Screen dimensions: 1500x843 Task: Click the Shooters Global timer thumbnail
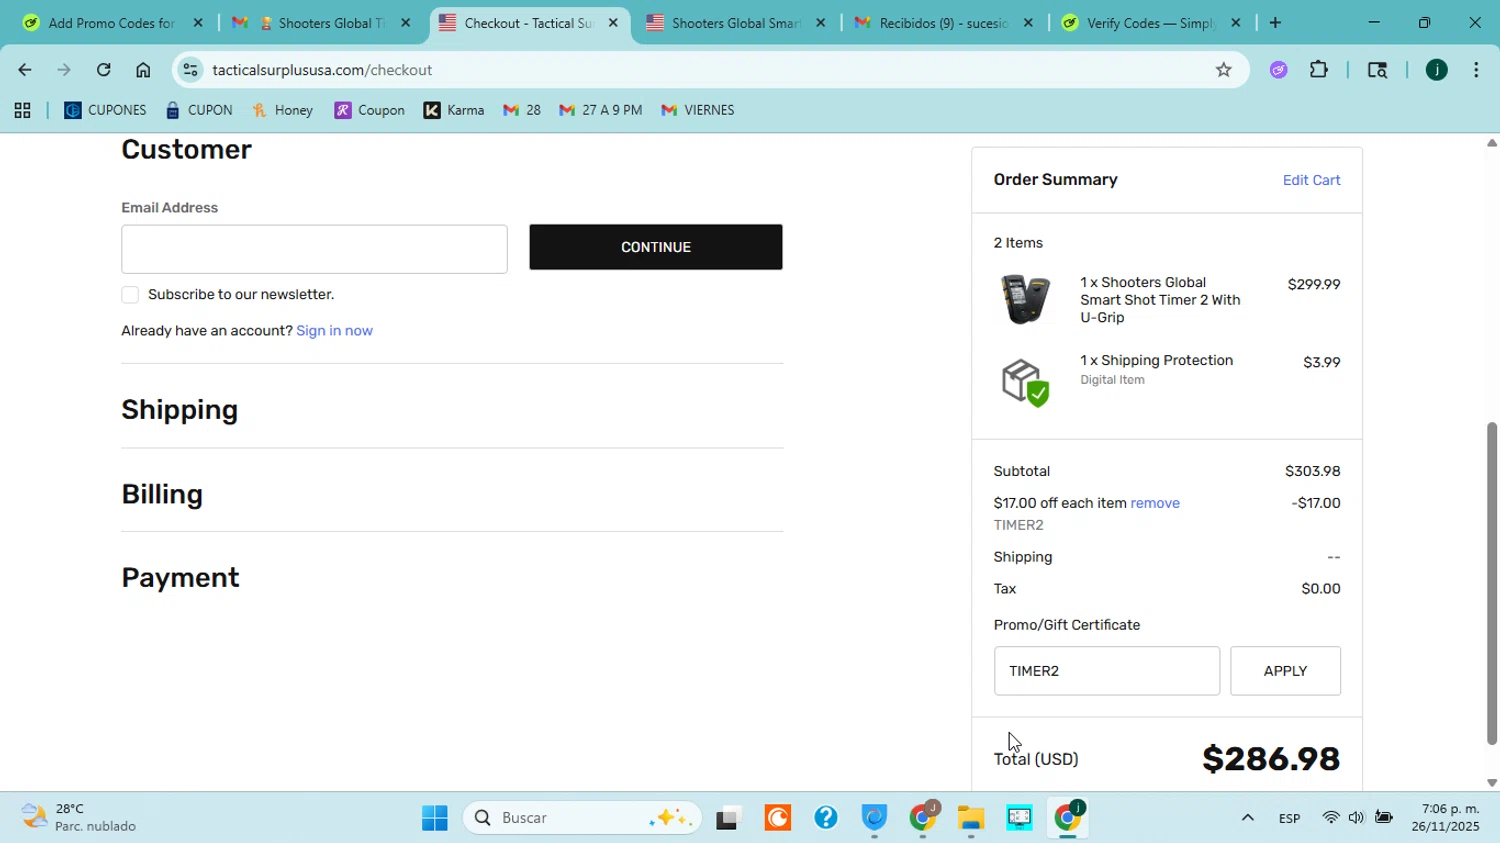pos(1025,299)
